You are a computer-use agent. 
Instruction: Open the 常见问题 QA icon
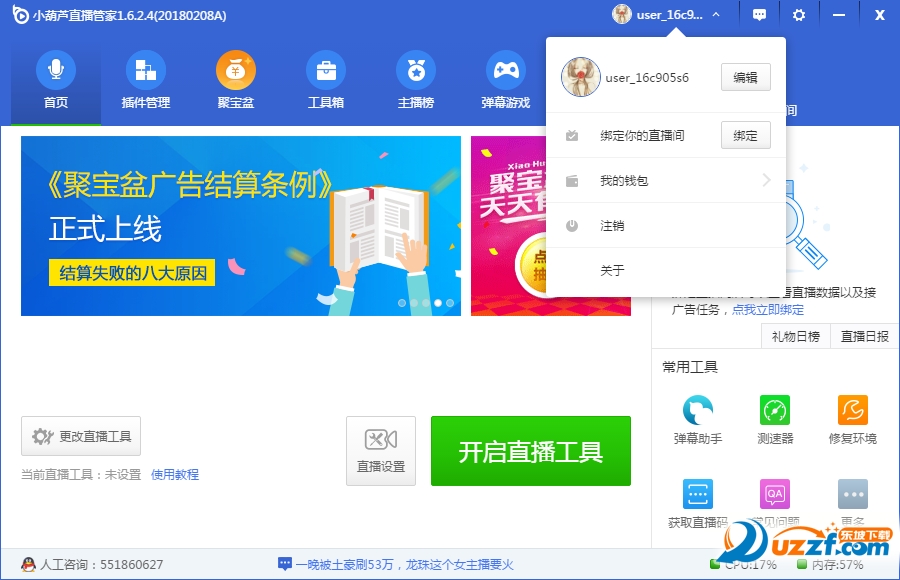tap(775, 493)
